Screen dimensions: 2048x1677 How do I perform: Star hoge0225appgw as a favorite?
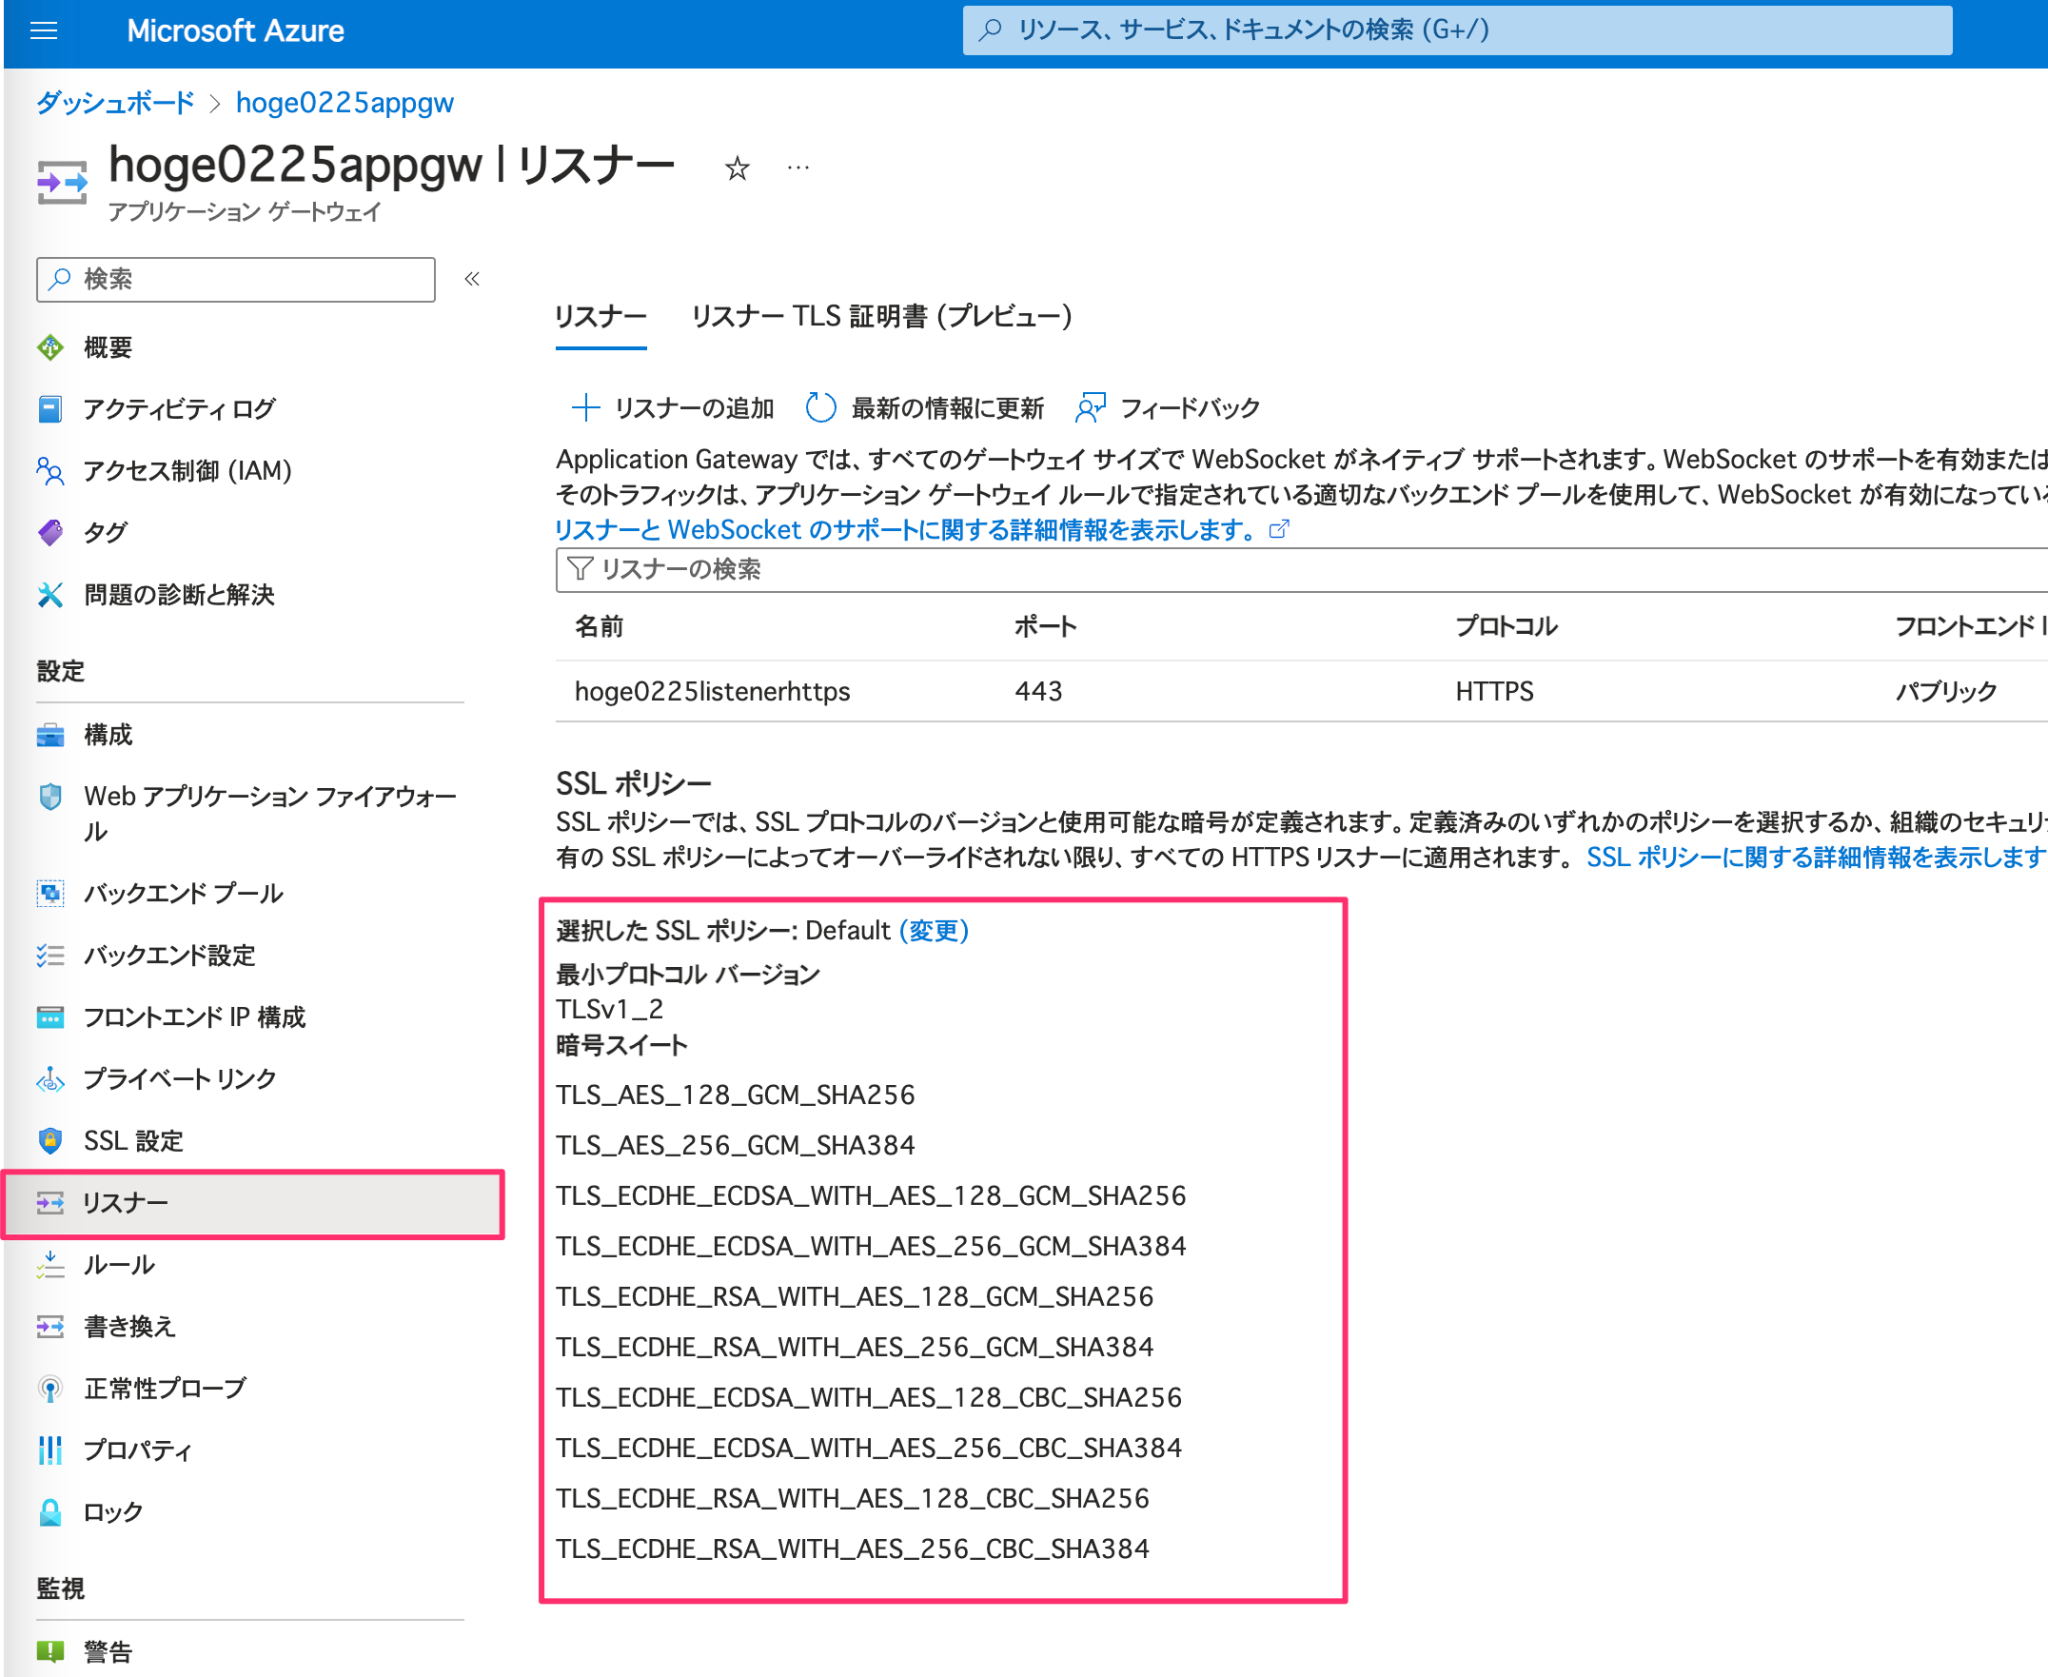pyautogui.click(x=737, y=168)
